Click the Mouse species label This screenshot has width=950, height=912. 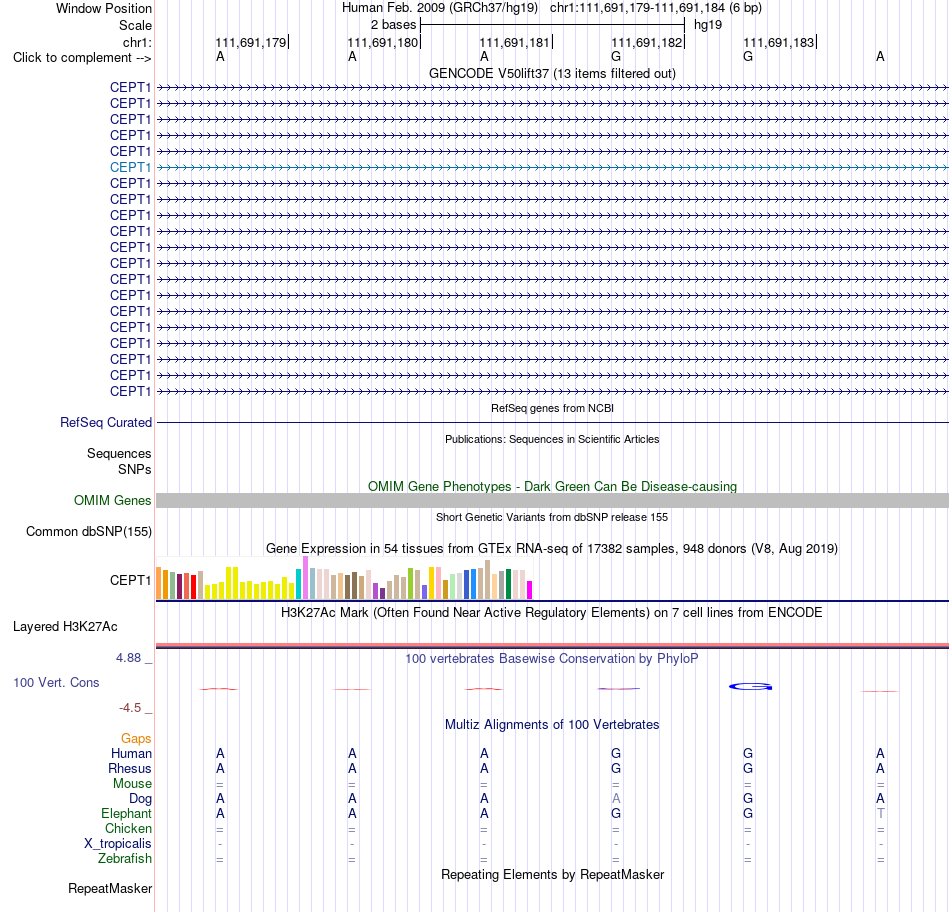click(132, 784)
